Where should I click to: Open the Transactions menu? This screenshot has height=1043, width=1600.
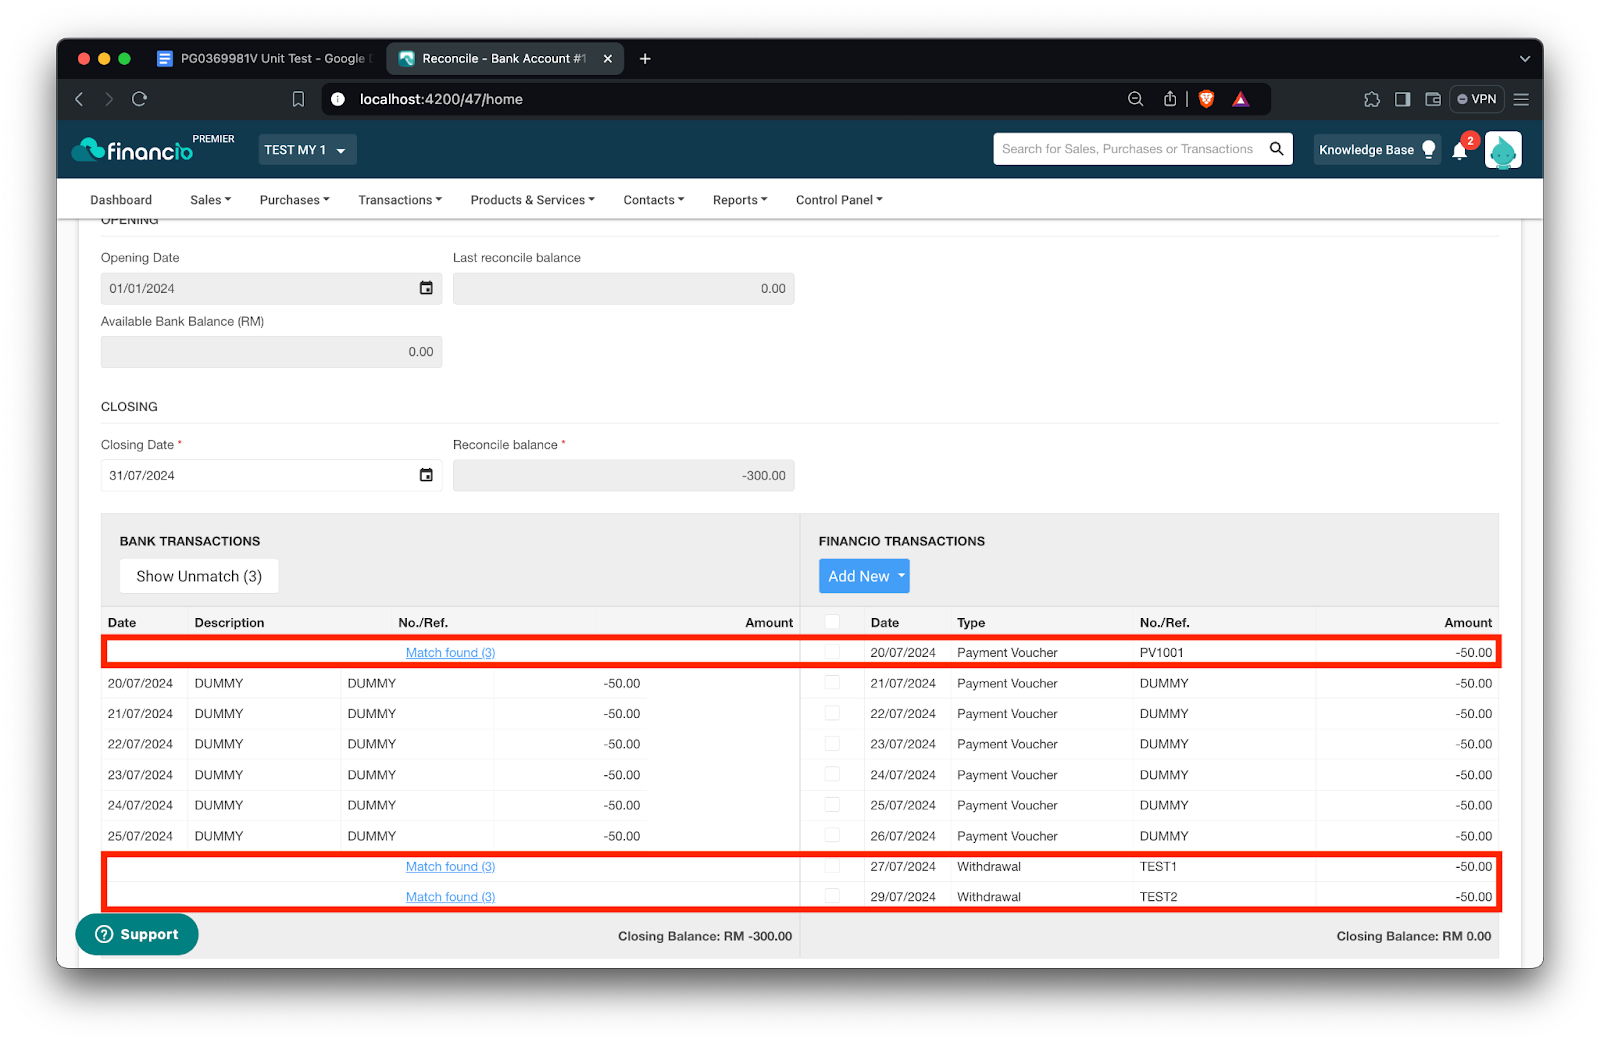pos(399,199)
